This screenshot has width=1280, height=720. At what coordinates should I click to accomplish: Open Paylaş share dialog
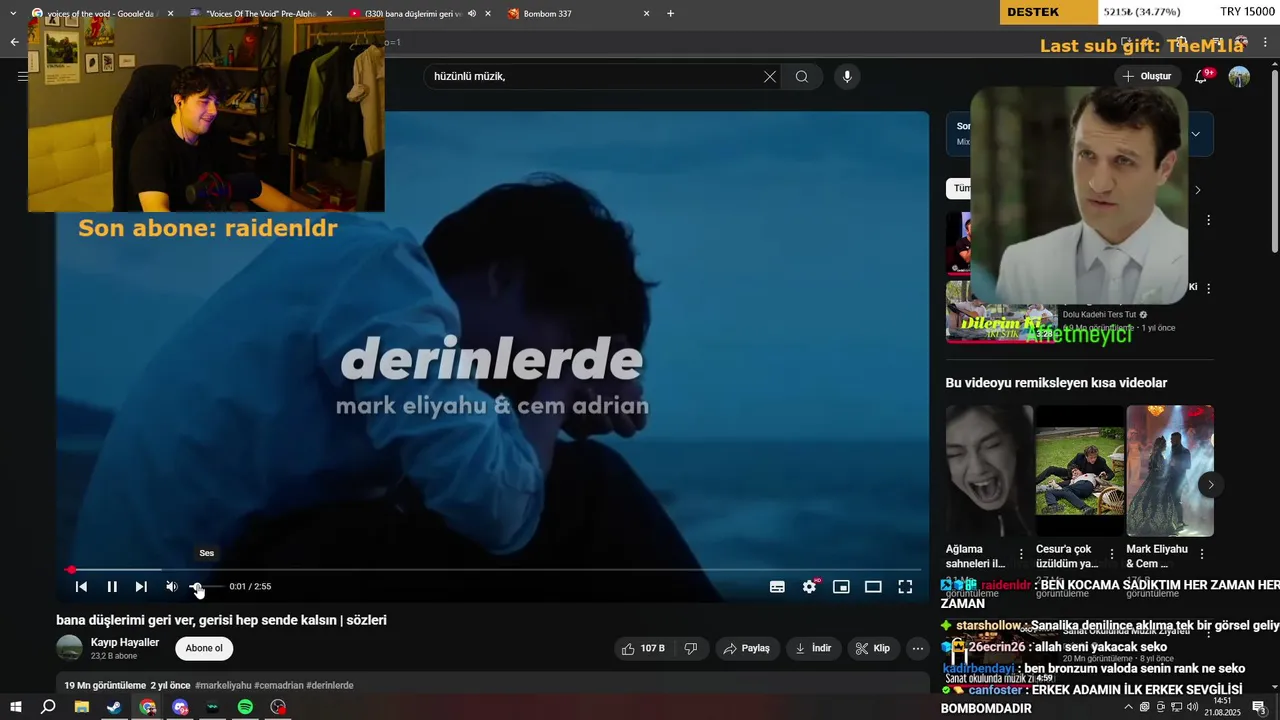[x=746, y=648]
